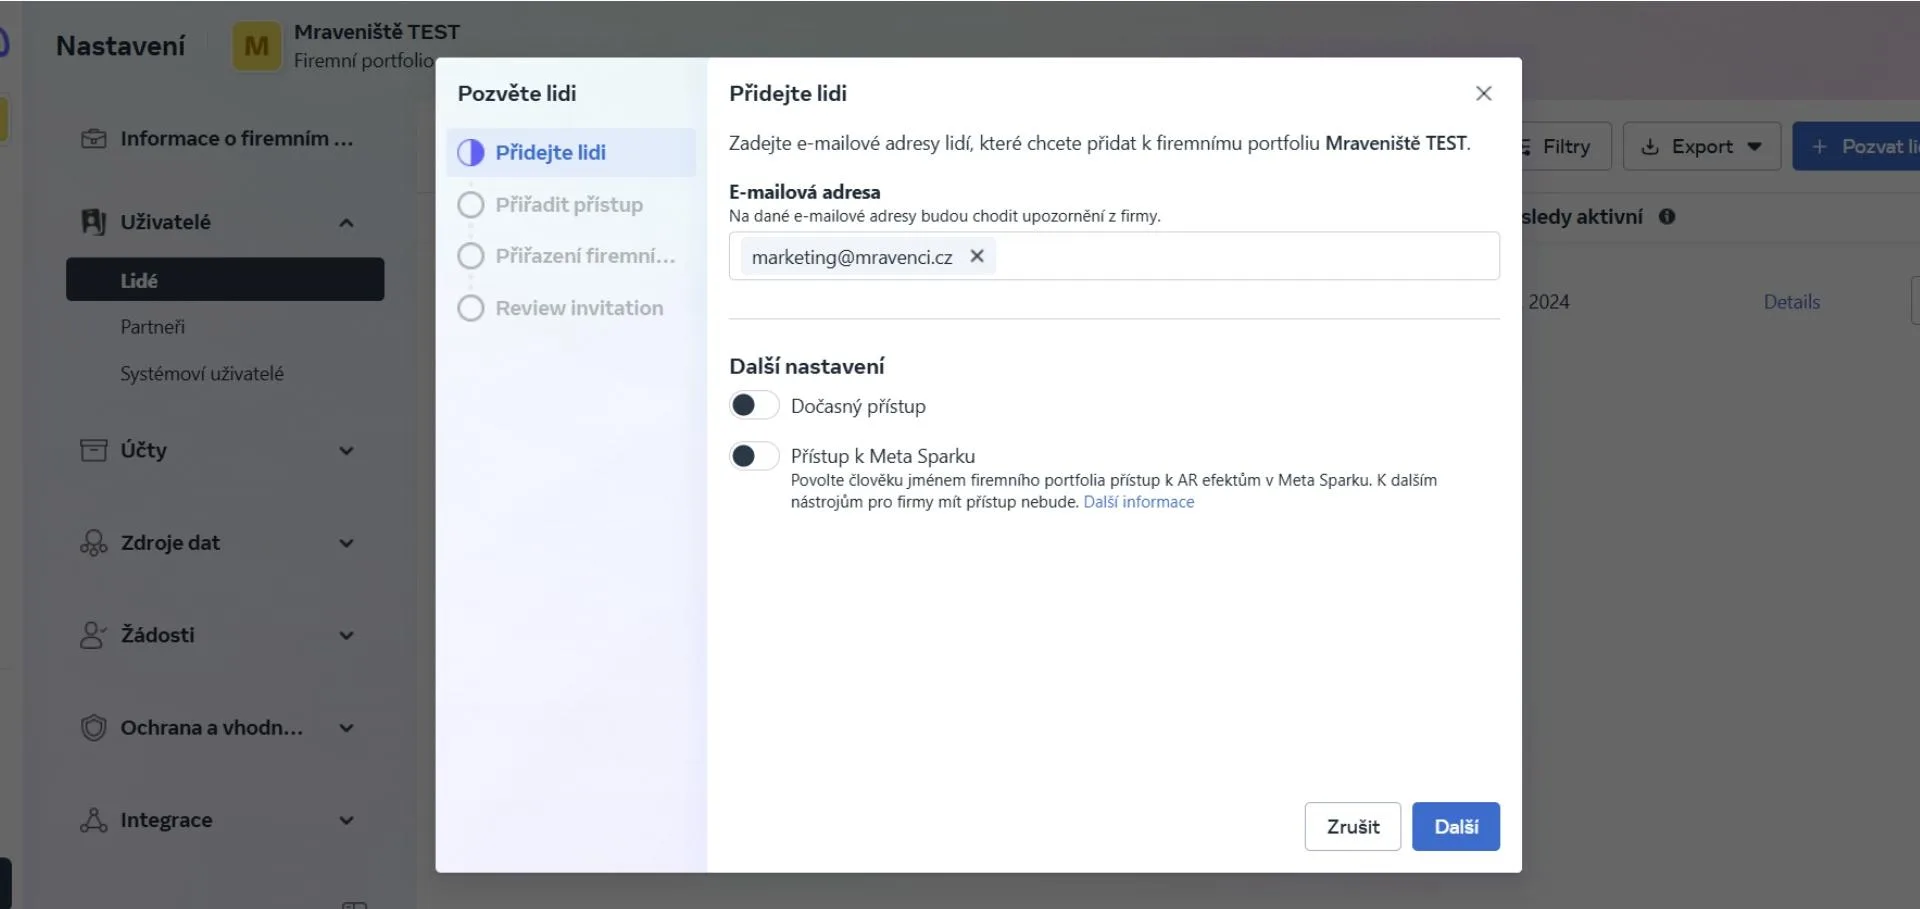Expand the Účty section chevron

346,450
